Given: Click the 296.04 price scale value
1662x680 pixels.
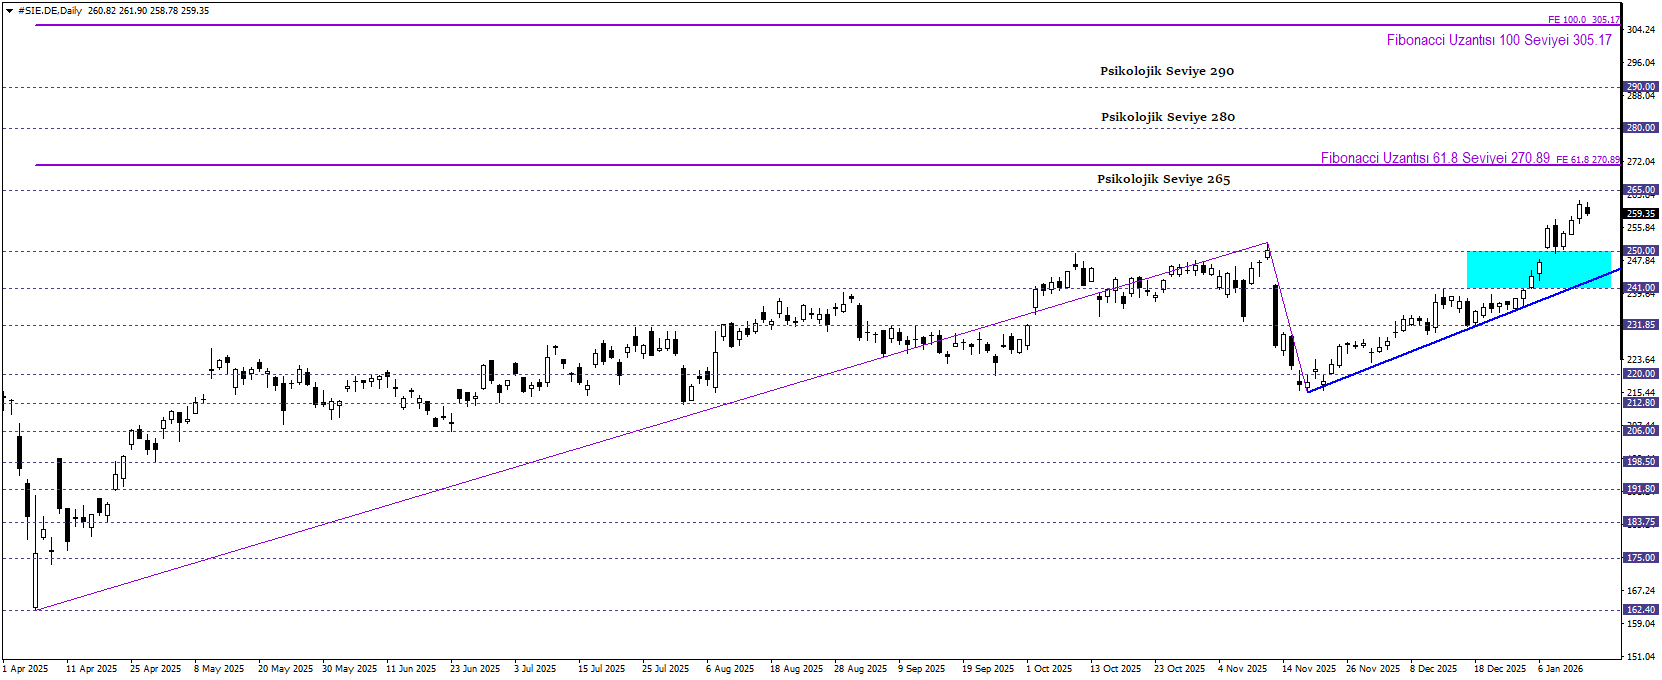Looking at the screenshot, I should point(1641,63).
